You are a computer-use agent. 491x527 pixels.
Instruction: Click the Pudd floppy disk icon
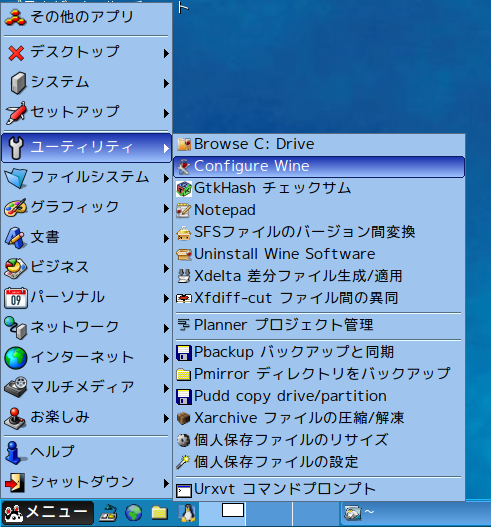click(x=184, y=397)
